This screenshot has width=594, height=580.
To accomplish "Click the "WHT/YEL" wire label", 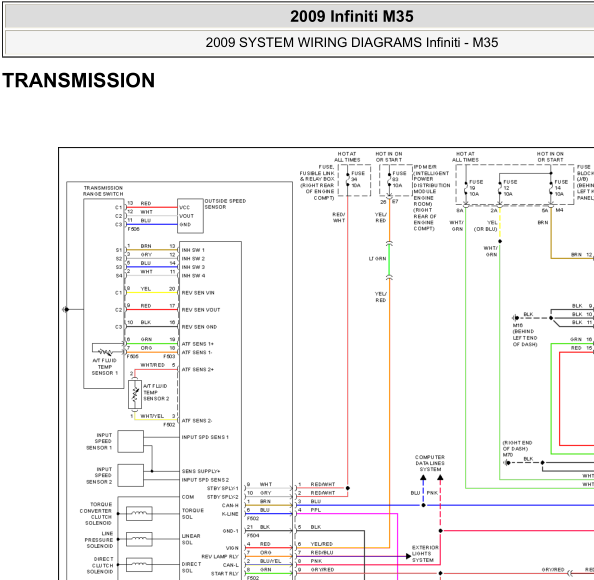I will pyautogui.click(x=152, y=416).
